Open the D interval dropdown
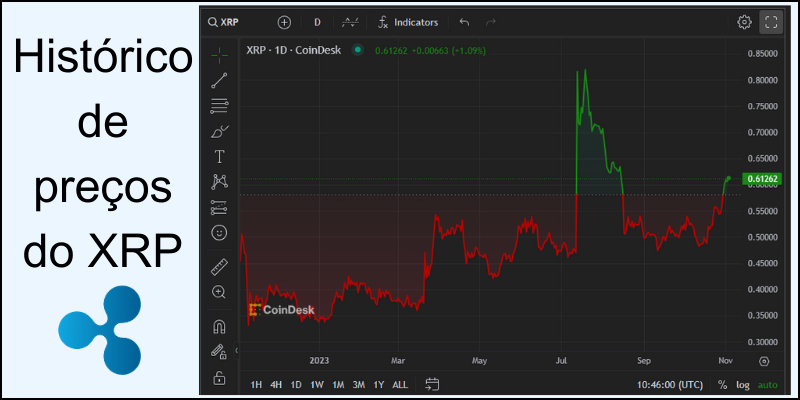Screen dimensions: 800x400 pos(317,22)
